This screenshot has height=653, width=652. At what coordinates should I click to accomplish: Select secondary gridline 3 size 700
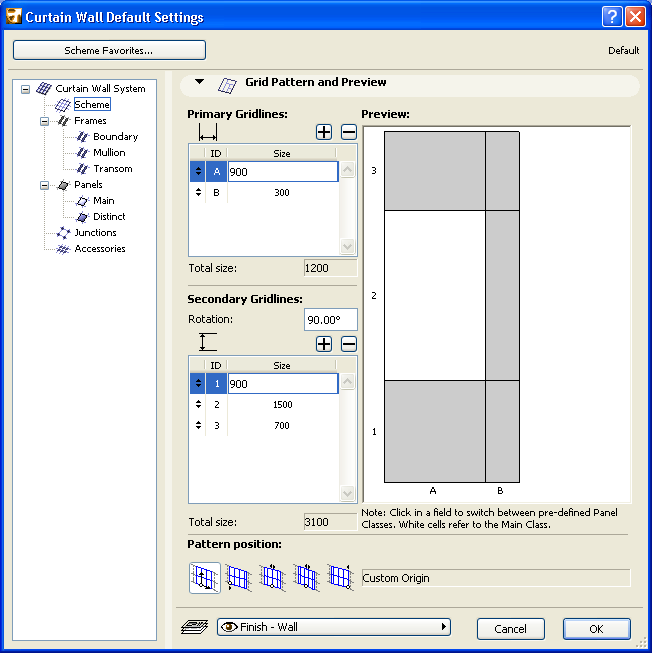coord(282,425)
